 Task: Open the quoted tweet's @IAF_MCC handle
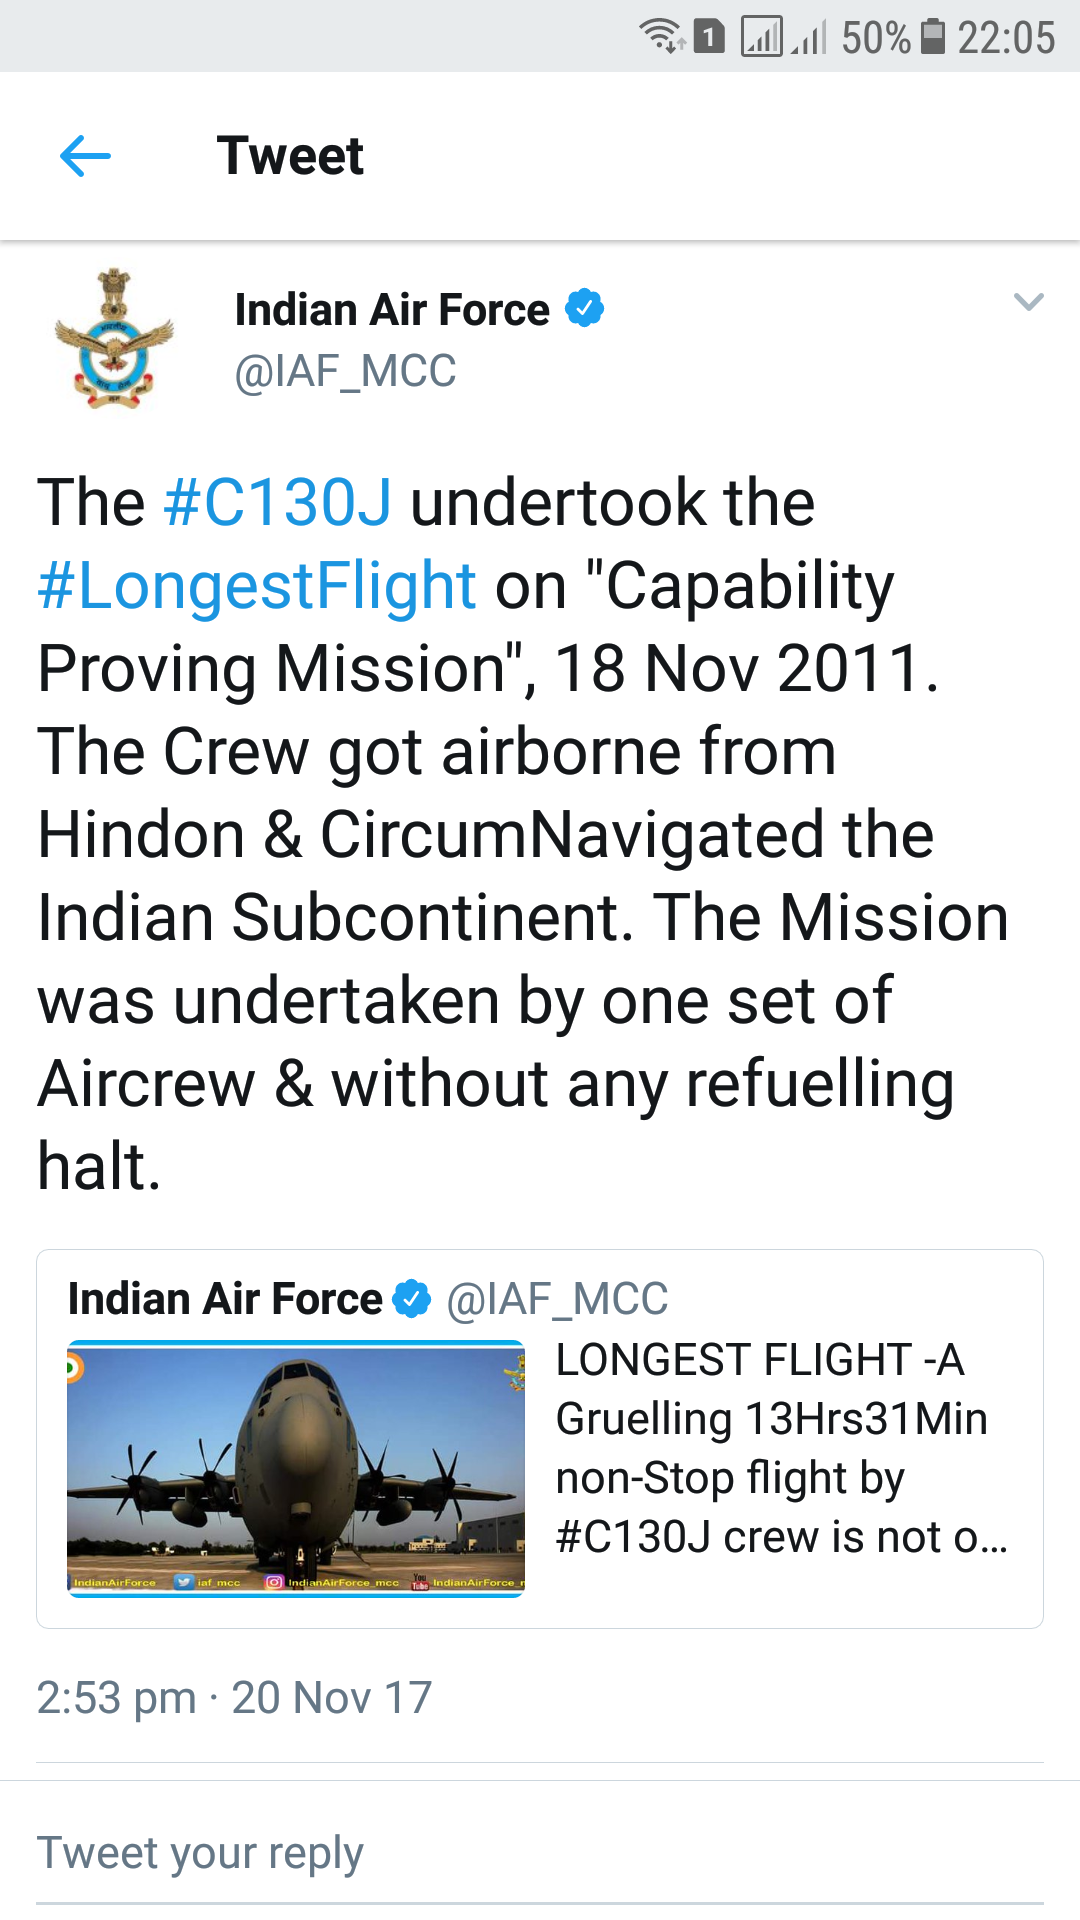coord(557,1299)
